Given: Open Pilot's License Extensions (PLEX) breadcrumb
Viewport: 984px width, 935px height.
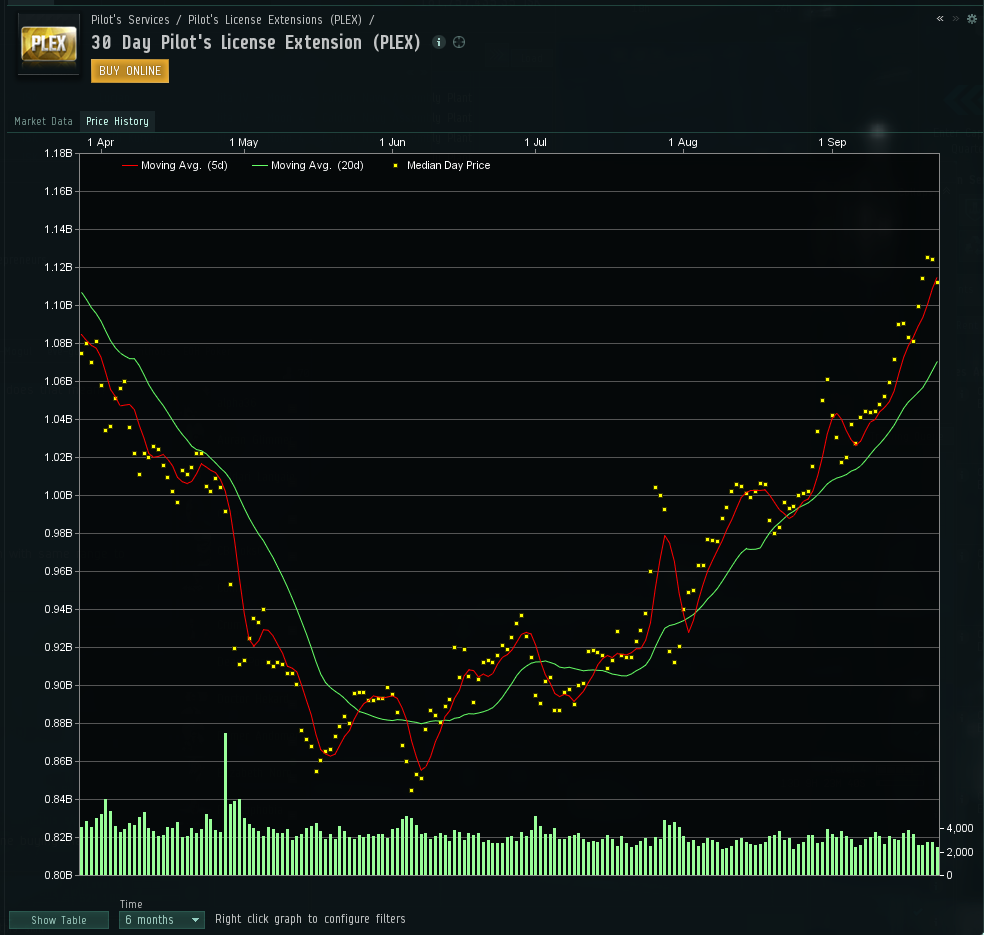Looking at the screenshot, I should pyautogui.click(x=275, y=20).
